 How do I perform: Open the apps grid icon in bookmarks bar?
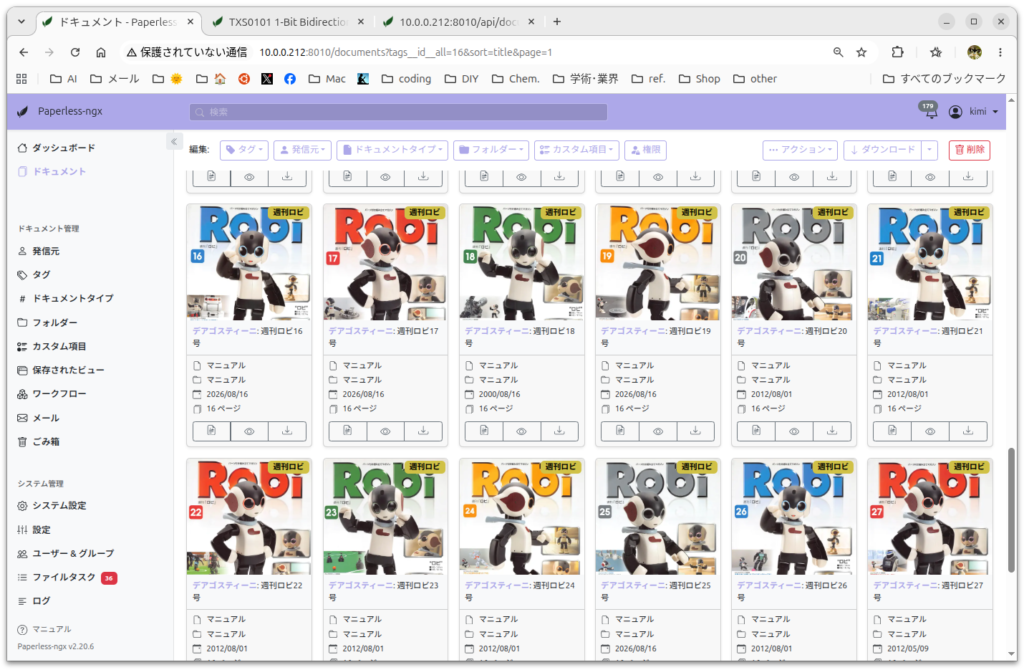[x=22, y=79]
